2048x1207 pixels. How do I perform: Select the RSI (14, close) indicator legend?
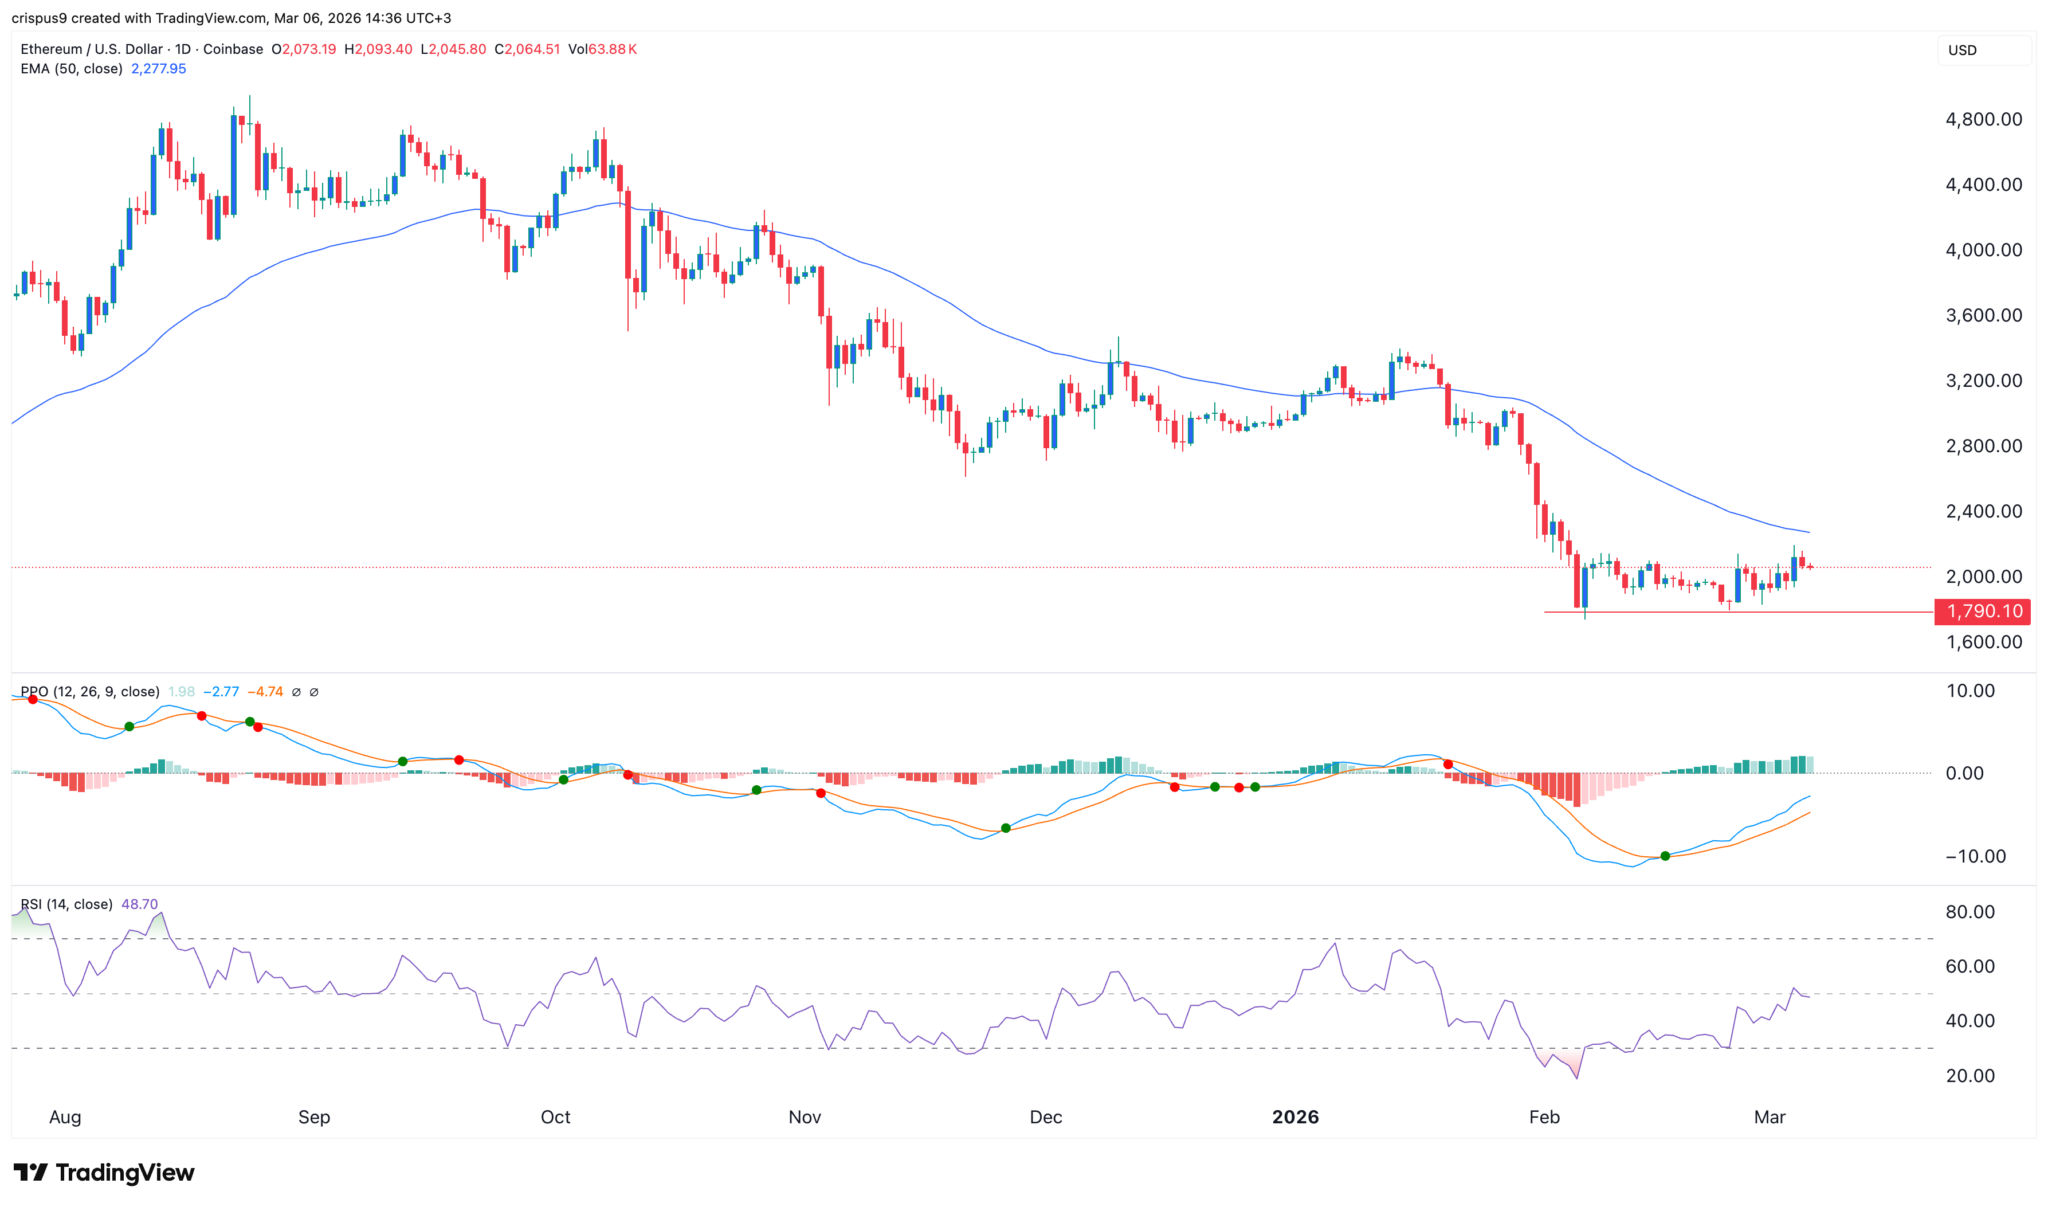(x=67, y=904)
